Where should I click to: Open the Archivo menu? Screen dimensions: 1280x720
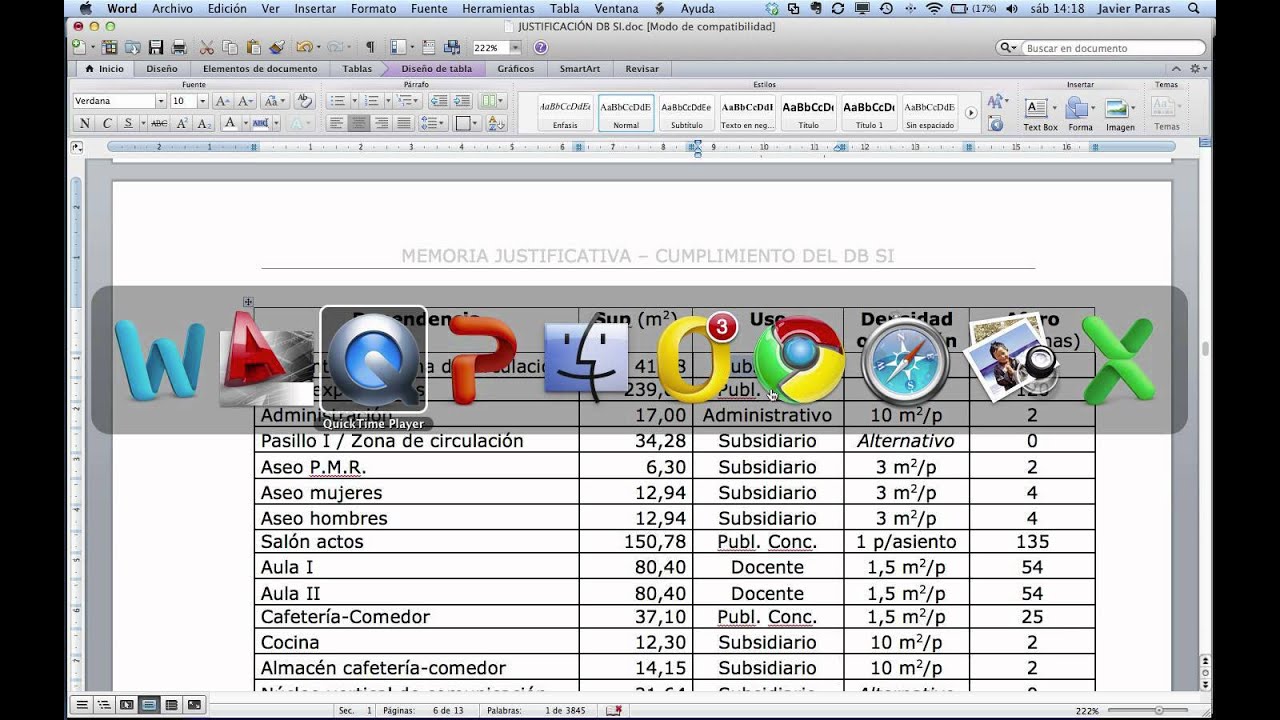[173, 9]
